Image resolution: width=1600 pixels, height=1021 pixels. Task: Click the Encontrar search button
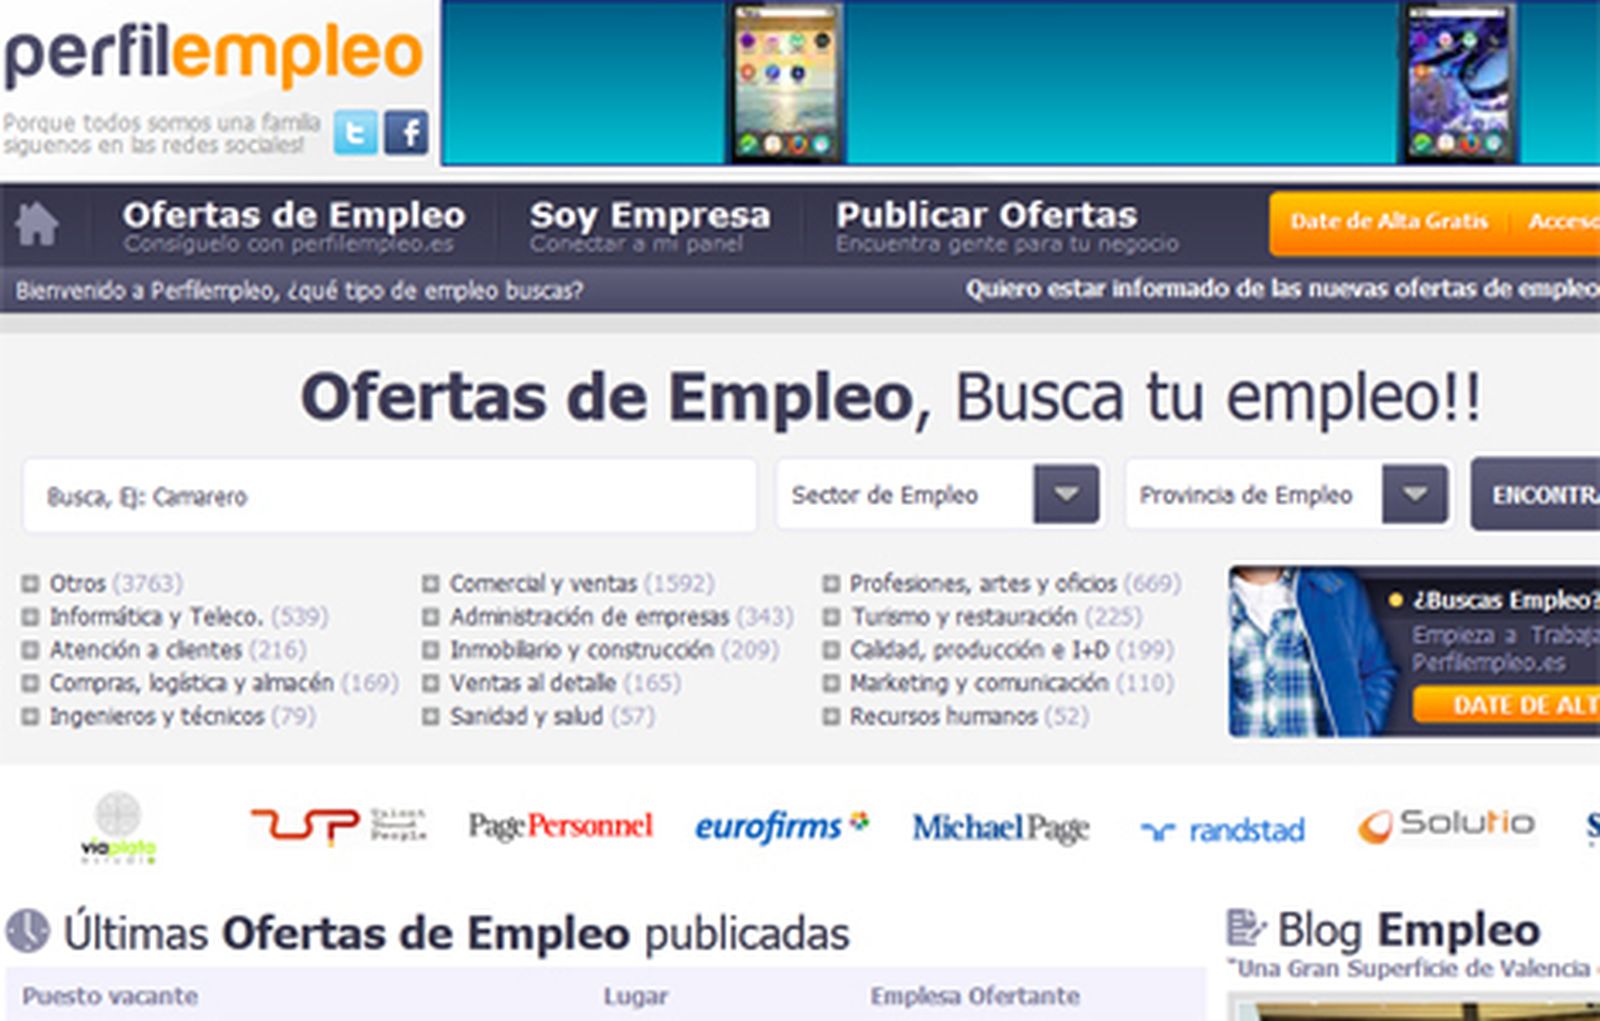click(1536, 495)
